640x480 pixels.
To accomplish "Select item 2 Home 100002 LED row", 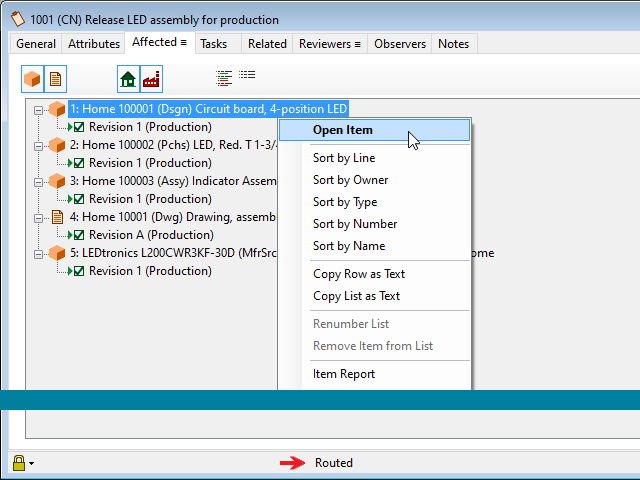I will tap(170, 145).
